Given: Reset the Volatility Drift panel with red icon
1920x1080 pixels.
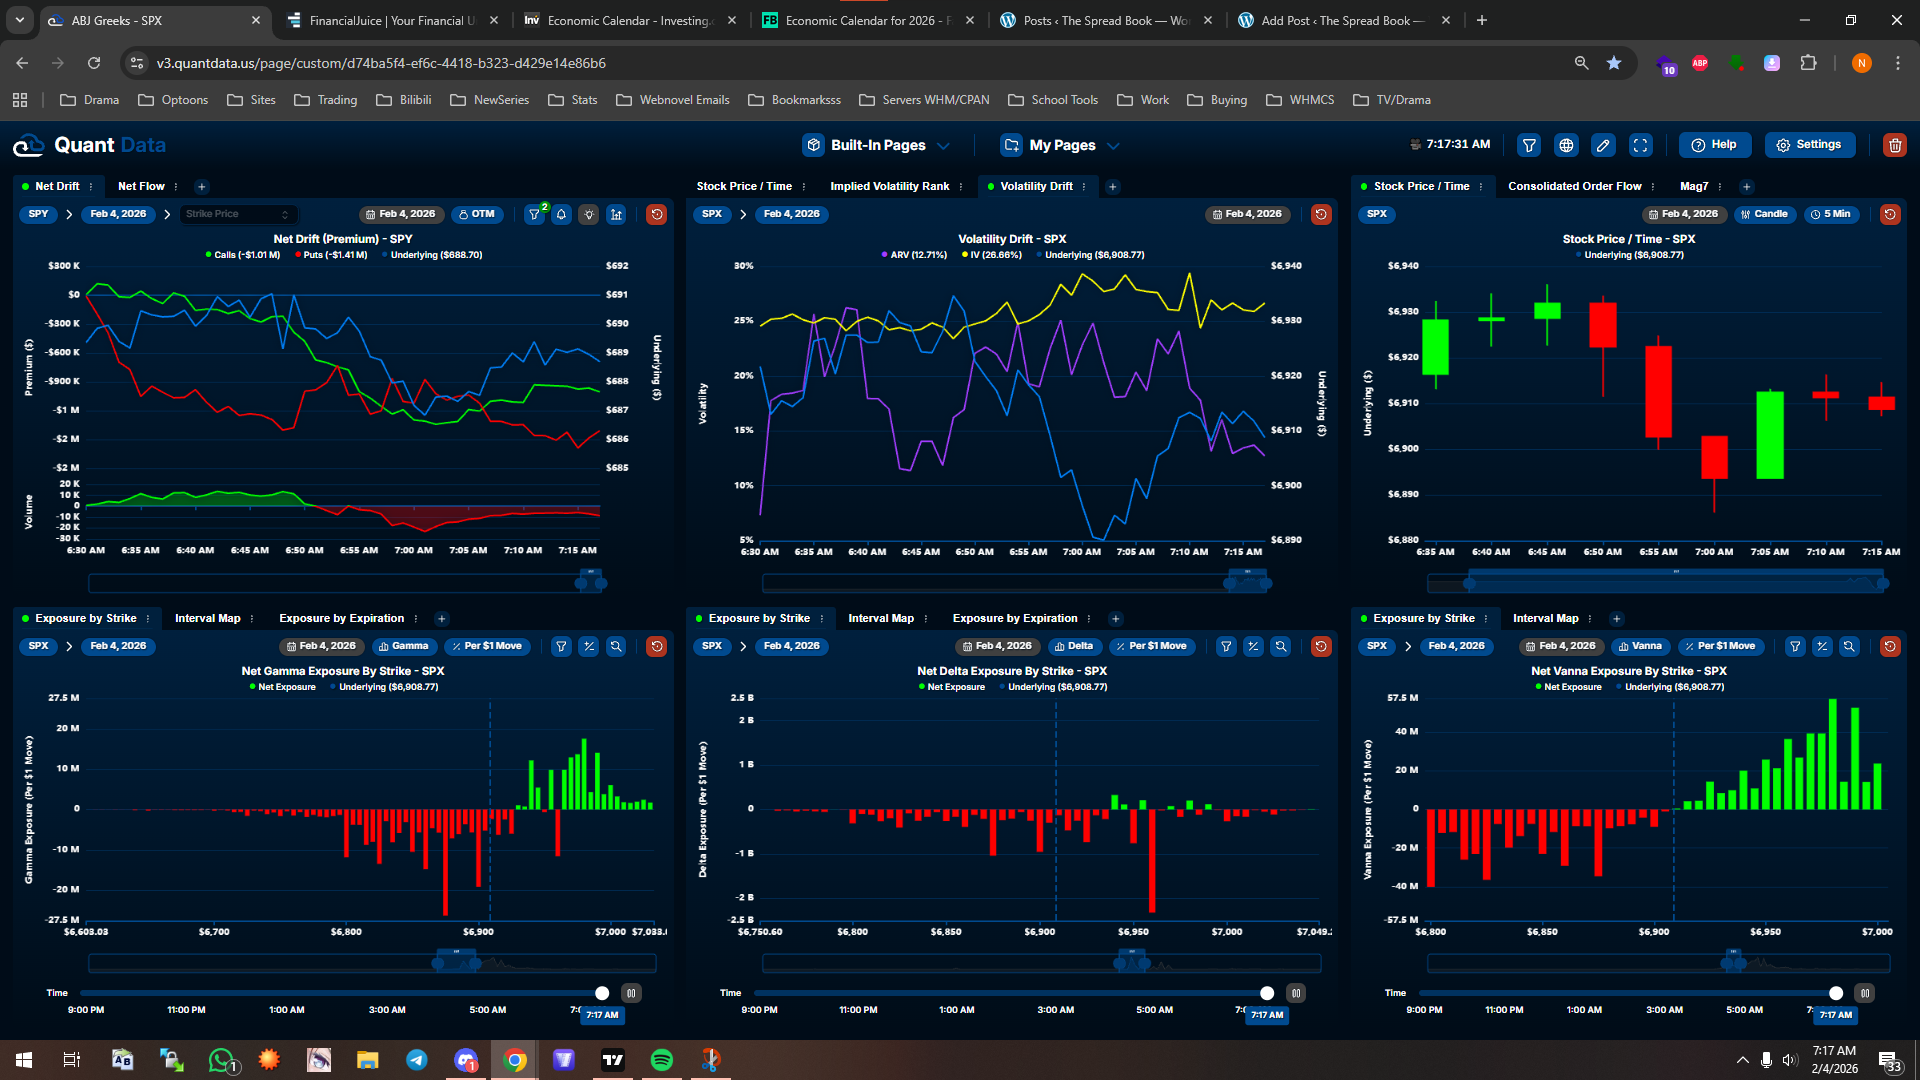Looking at the screenshot, I should pos(1321,214).
